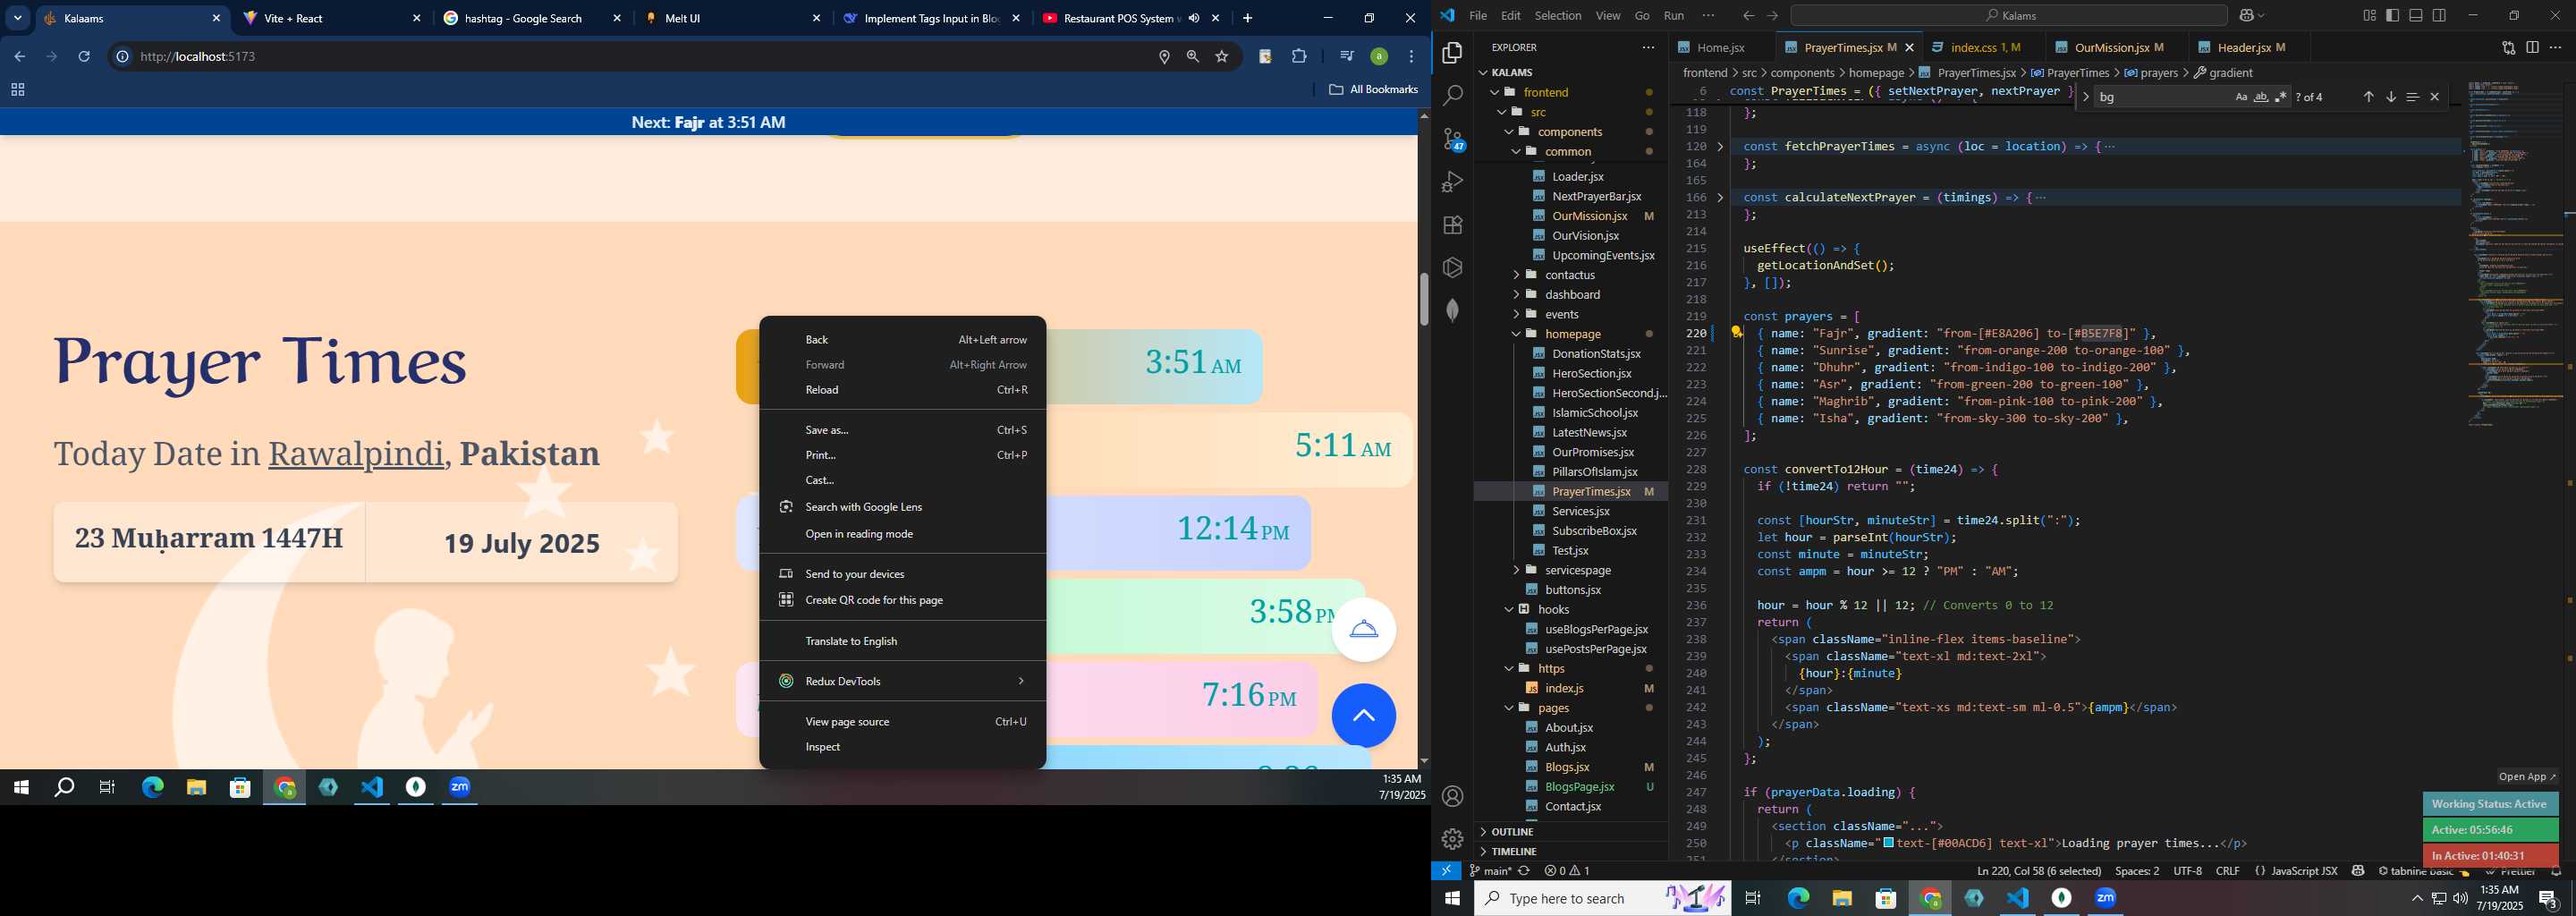Open Customize Layout in VS Code title bar

click(2369, 16)
